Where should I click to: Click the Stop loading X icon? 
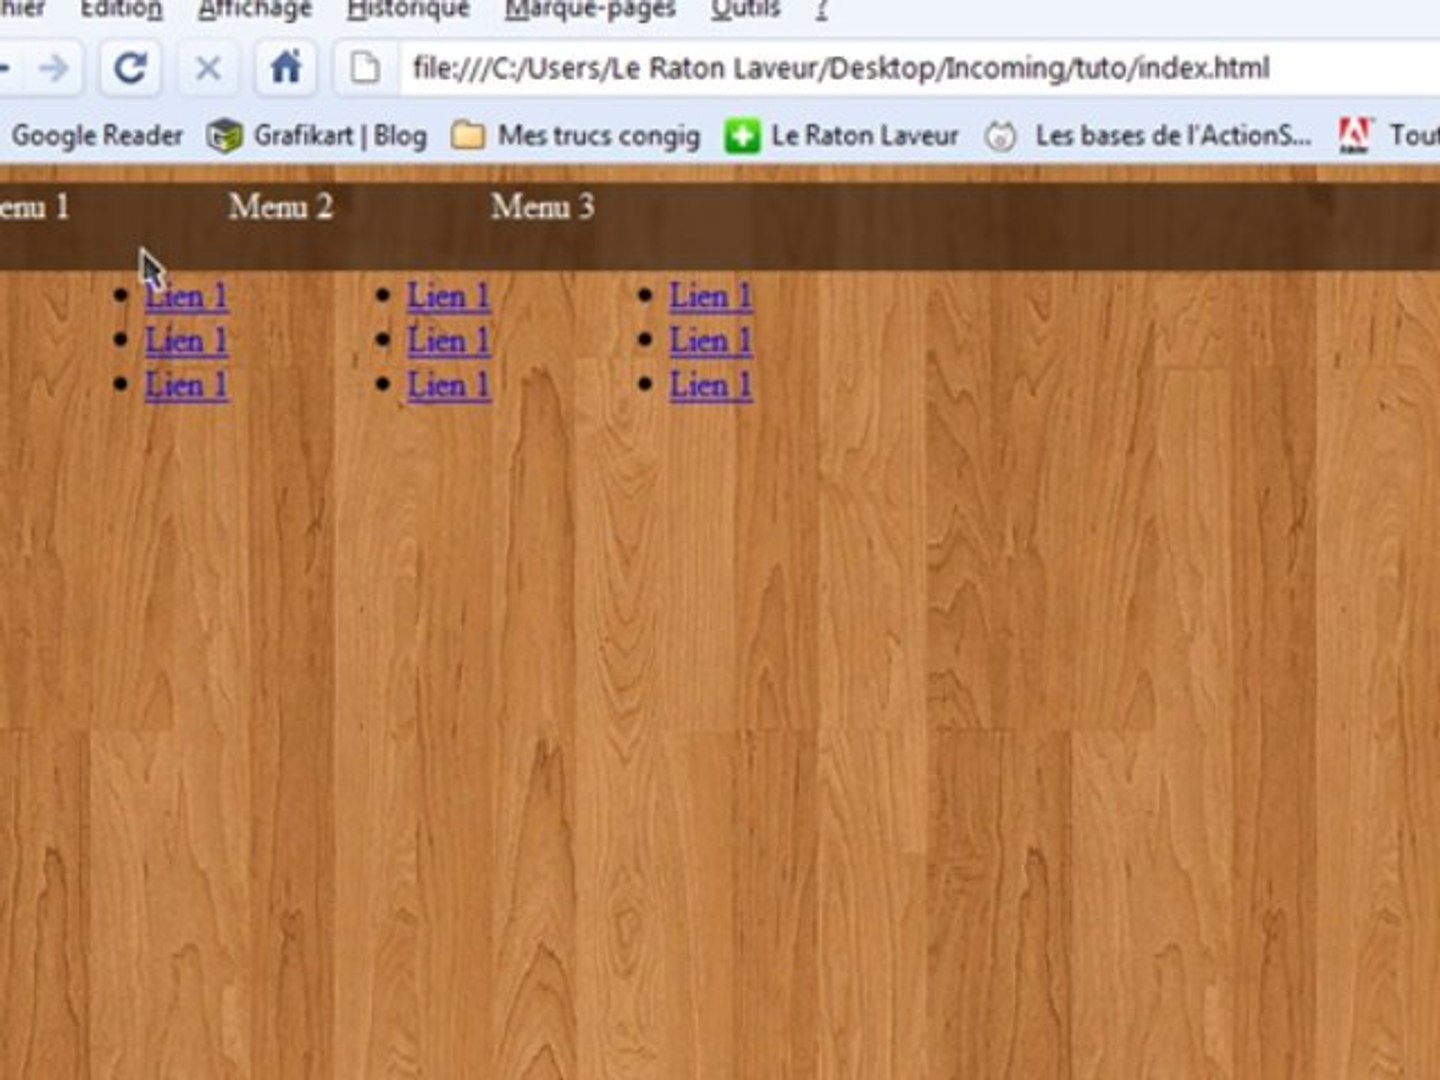(208, 68)
